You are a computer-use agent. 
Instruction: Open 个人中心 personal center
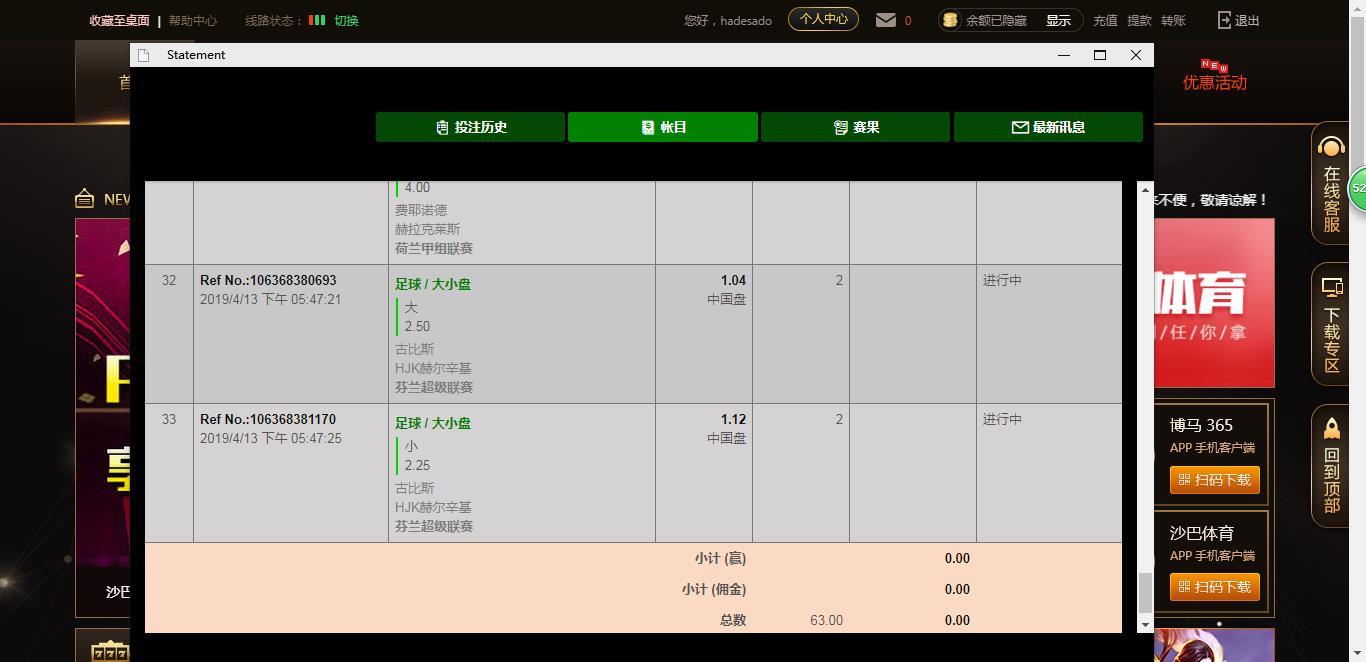coord(823,19)
